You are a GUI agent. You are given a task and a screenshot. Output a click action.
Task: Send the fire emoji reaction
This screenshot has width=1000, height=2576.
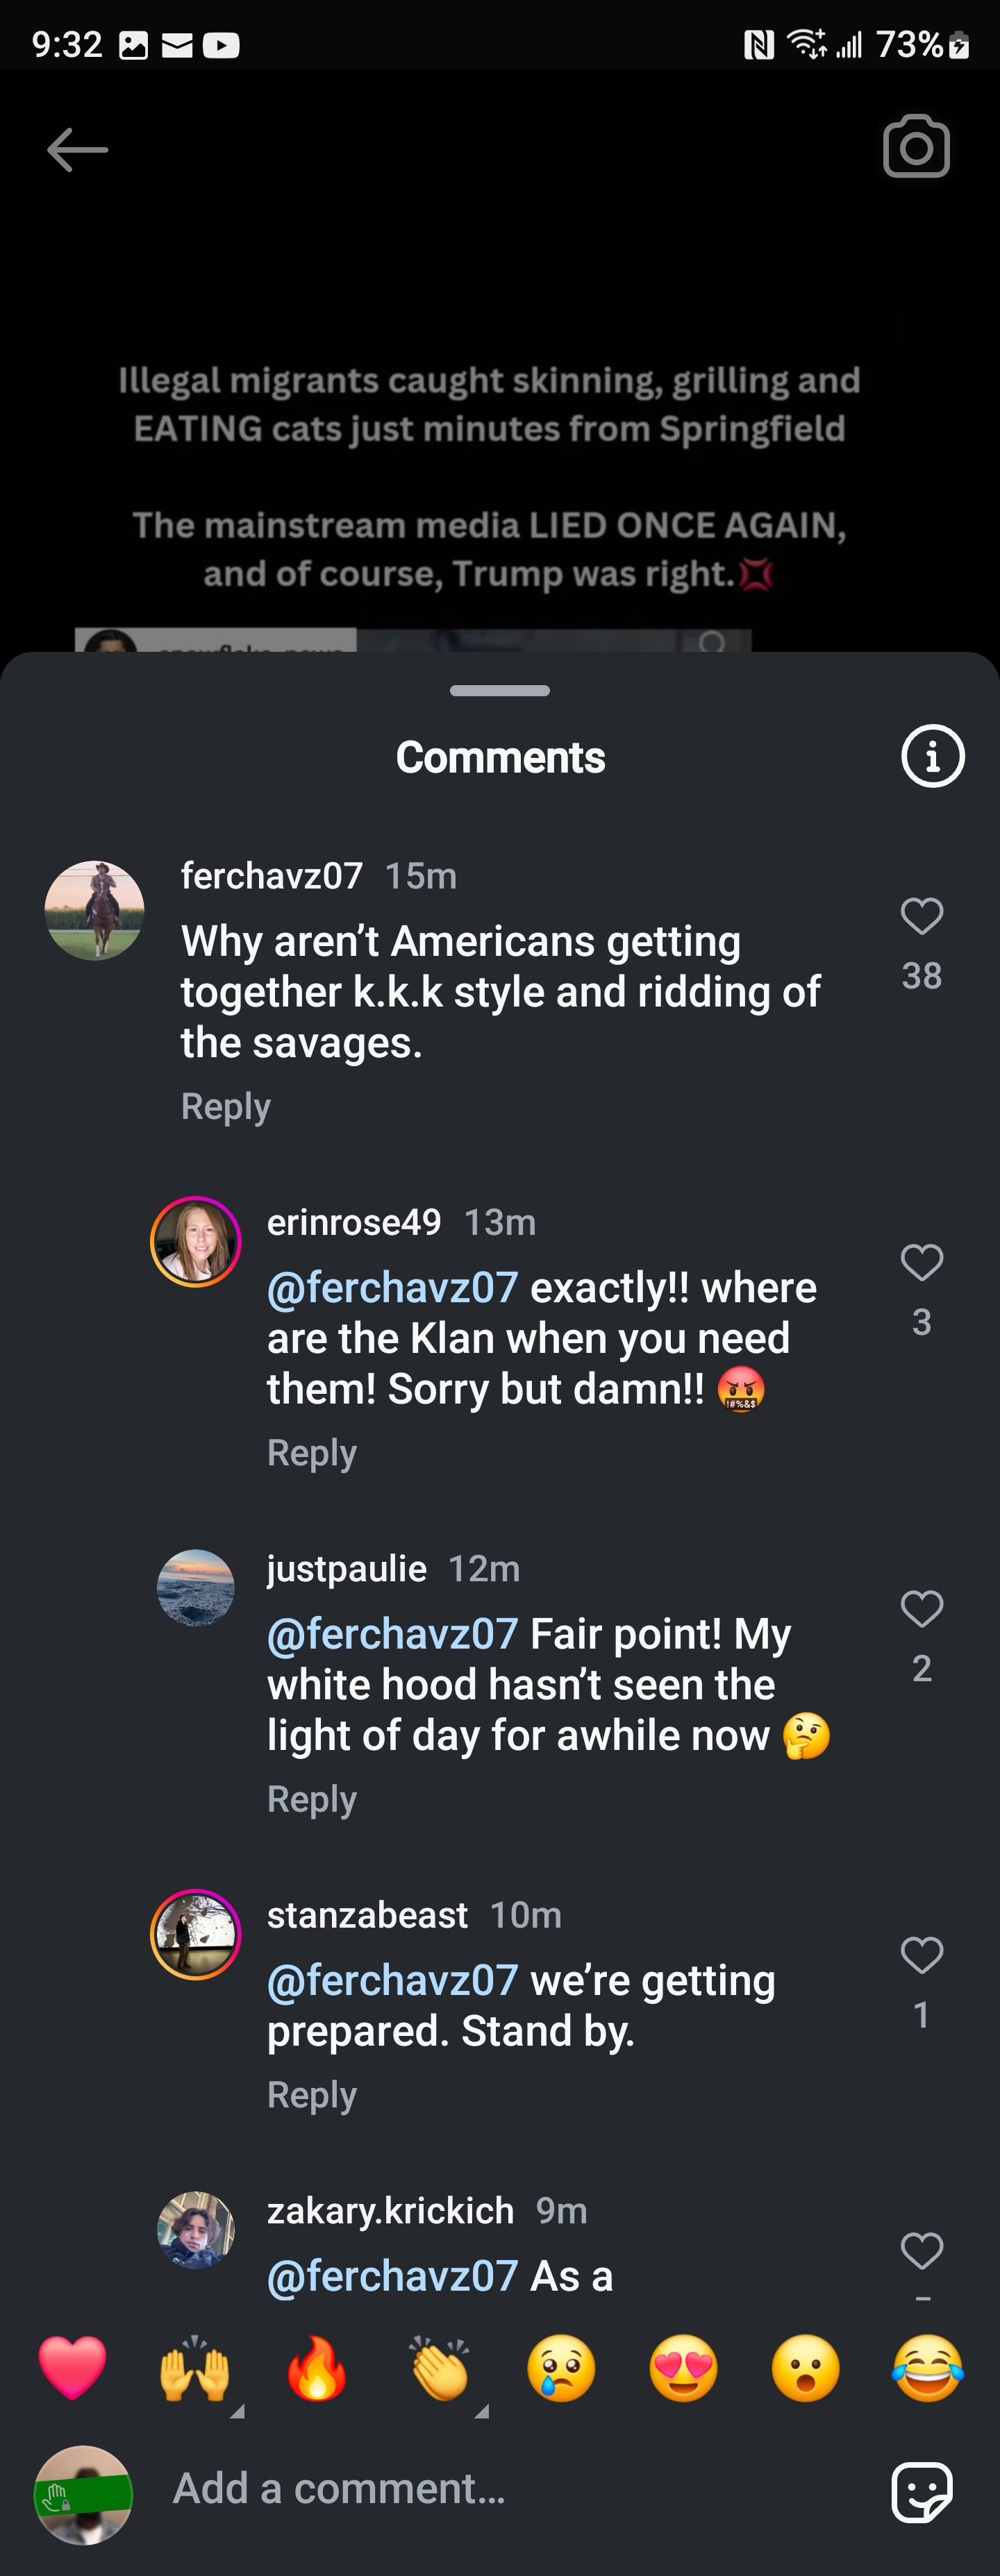tap(317, 2368)
